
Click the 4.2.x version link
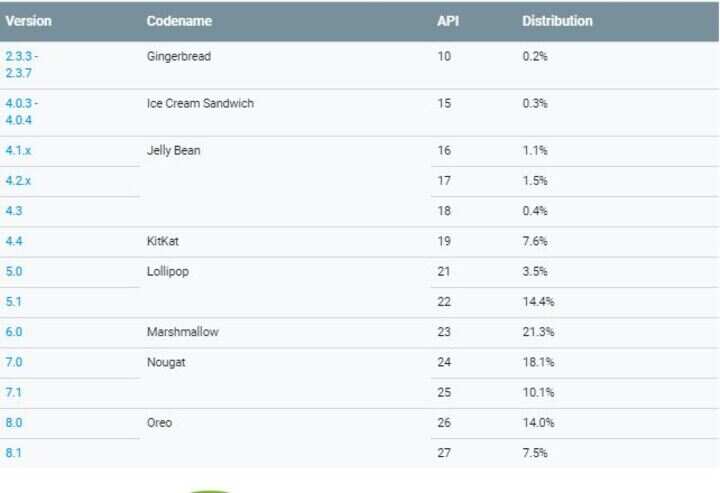point(18,181)
